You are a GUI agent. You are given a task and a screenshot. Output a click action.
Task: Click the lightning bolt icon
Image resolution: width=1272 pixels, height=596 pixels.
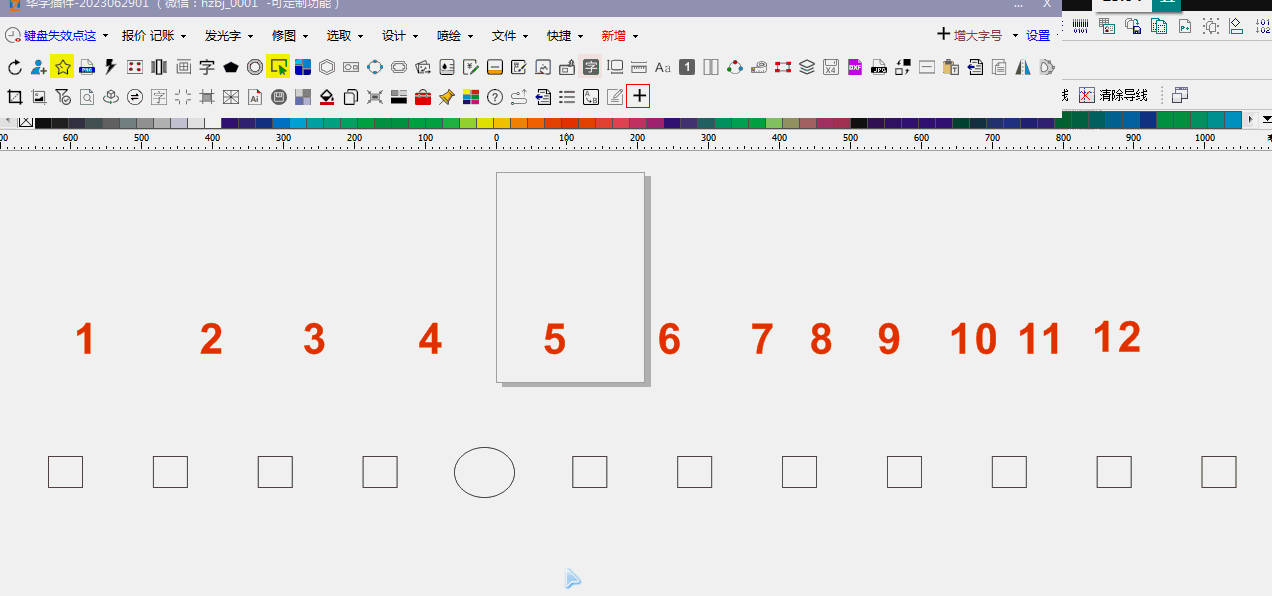coord(110,67)
